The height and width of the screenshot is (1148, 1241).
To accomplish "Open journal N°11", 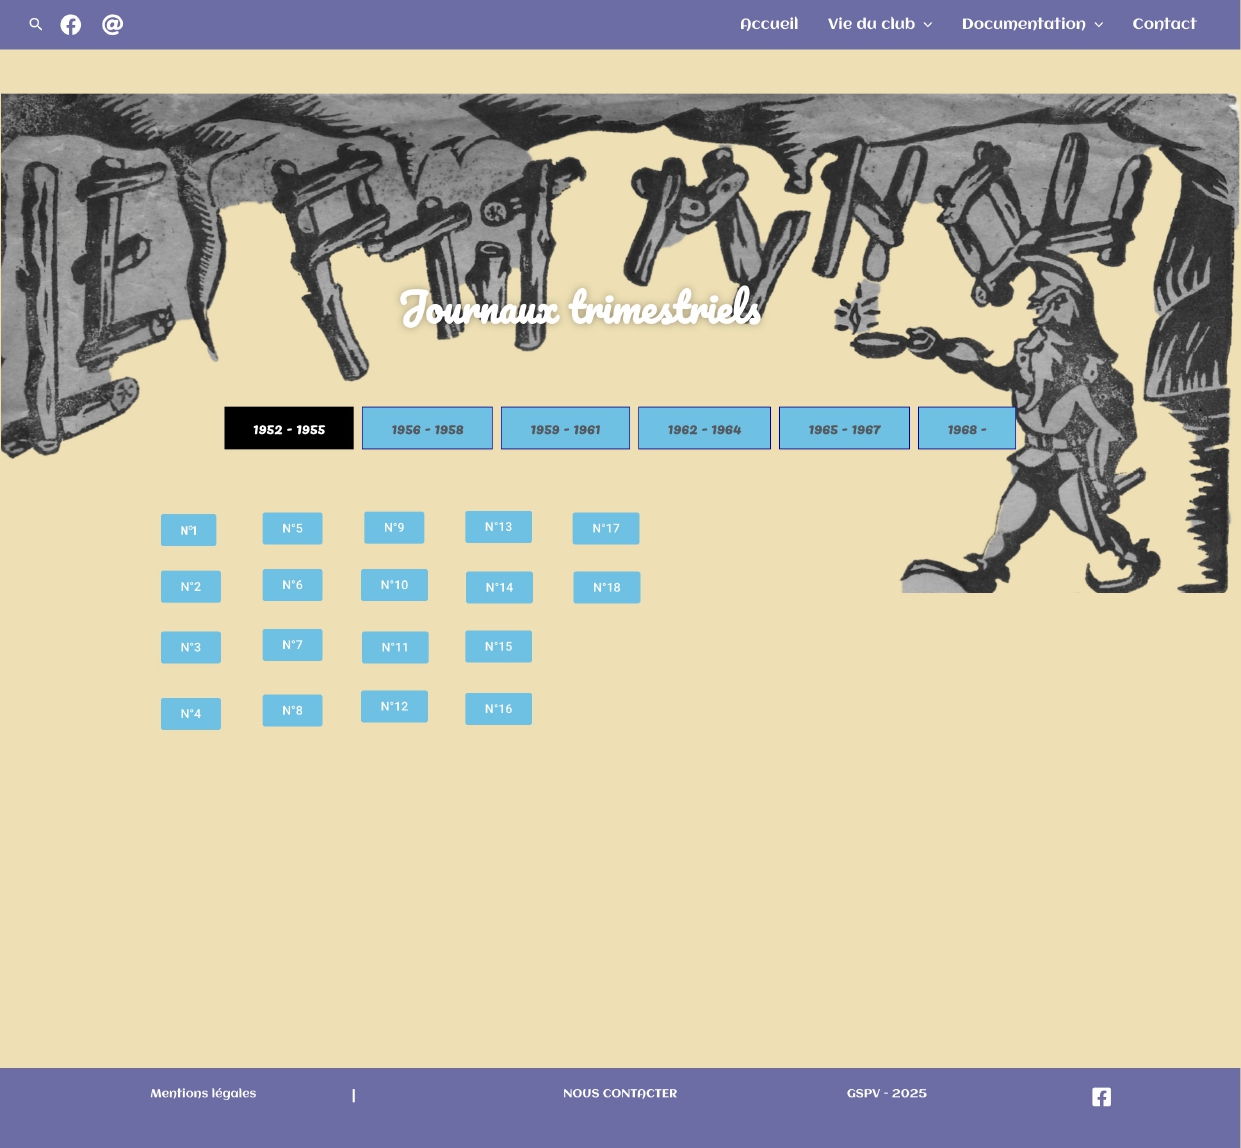I will (395, 648).
